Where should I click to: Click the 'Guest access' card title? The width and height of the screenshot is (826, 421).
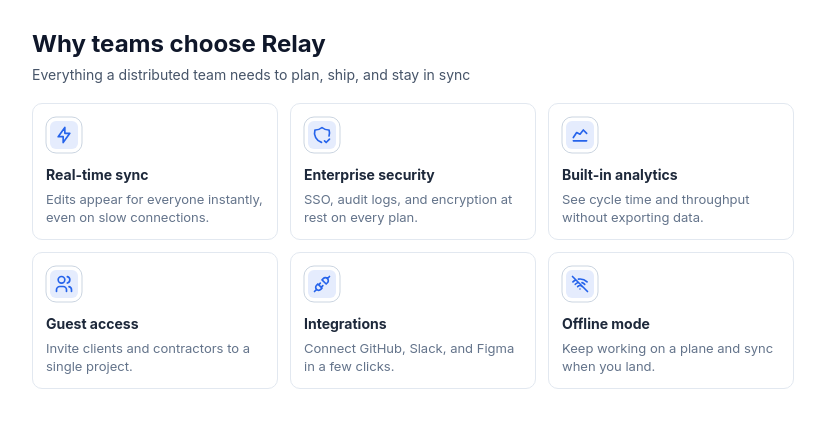(x=92, y=324)
